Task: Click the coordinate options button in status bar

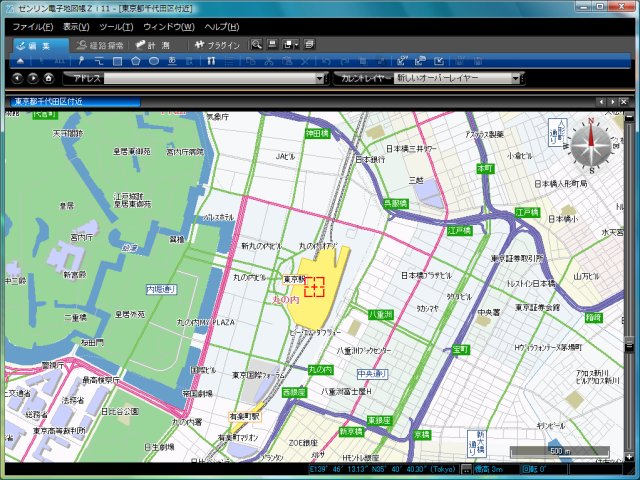Action: pyautogui.click(x=466, y=470)
